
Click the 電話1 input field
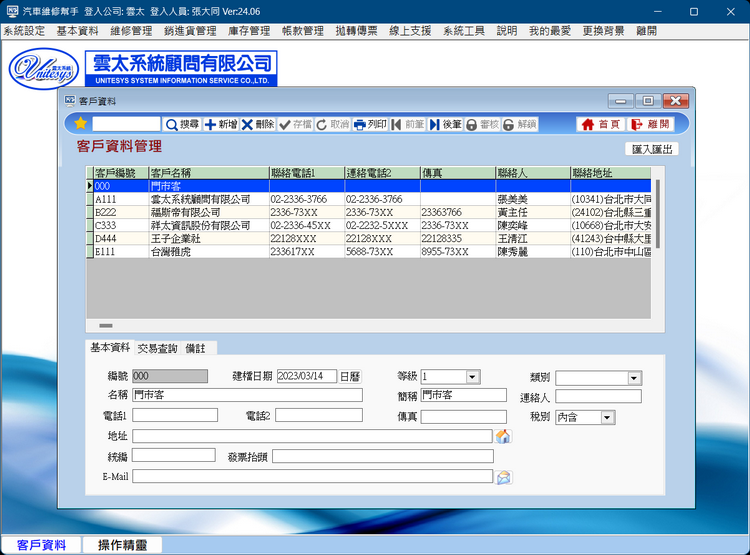pyautogui.click(x=175, y=415)
